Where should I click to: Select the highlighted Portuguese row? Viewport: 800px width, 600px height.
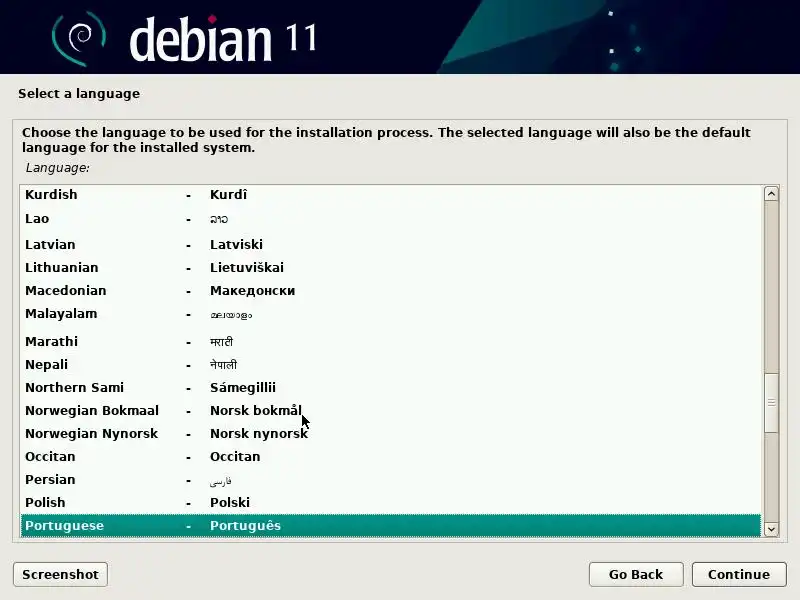pos(390,526)
